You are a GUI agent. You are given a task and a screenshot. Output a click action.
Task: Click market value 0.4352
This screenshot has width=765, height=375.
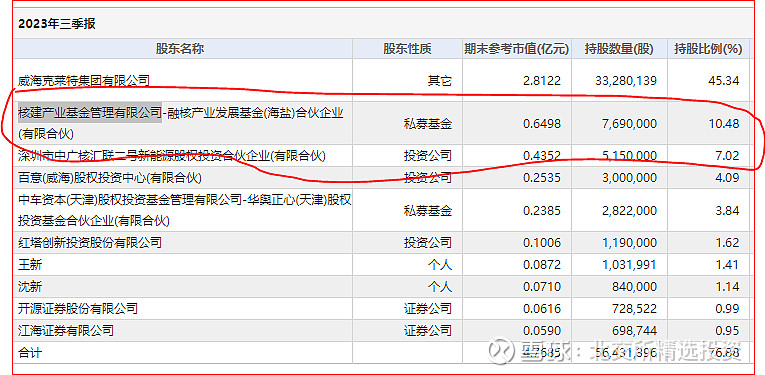[x=542, y=156]
